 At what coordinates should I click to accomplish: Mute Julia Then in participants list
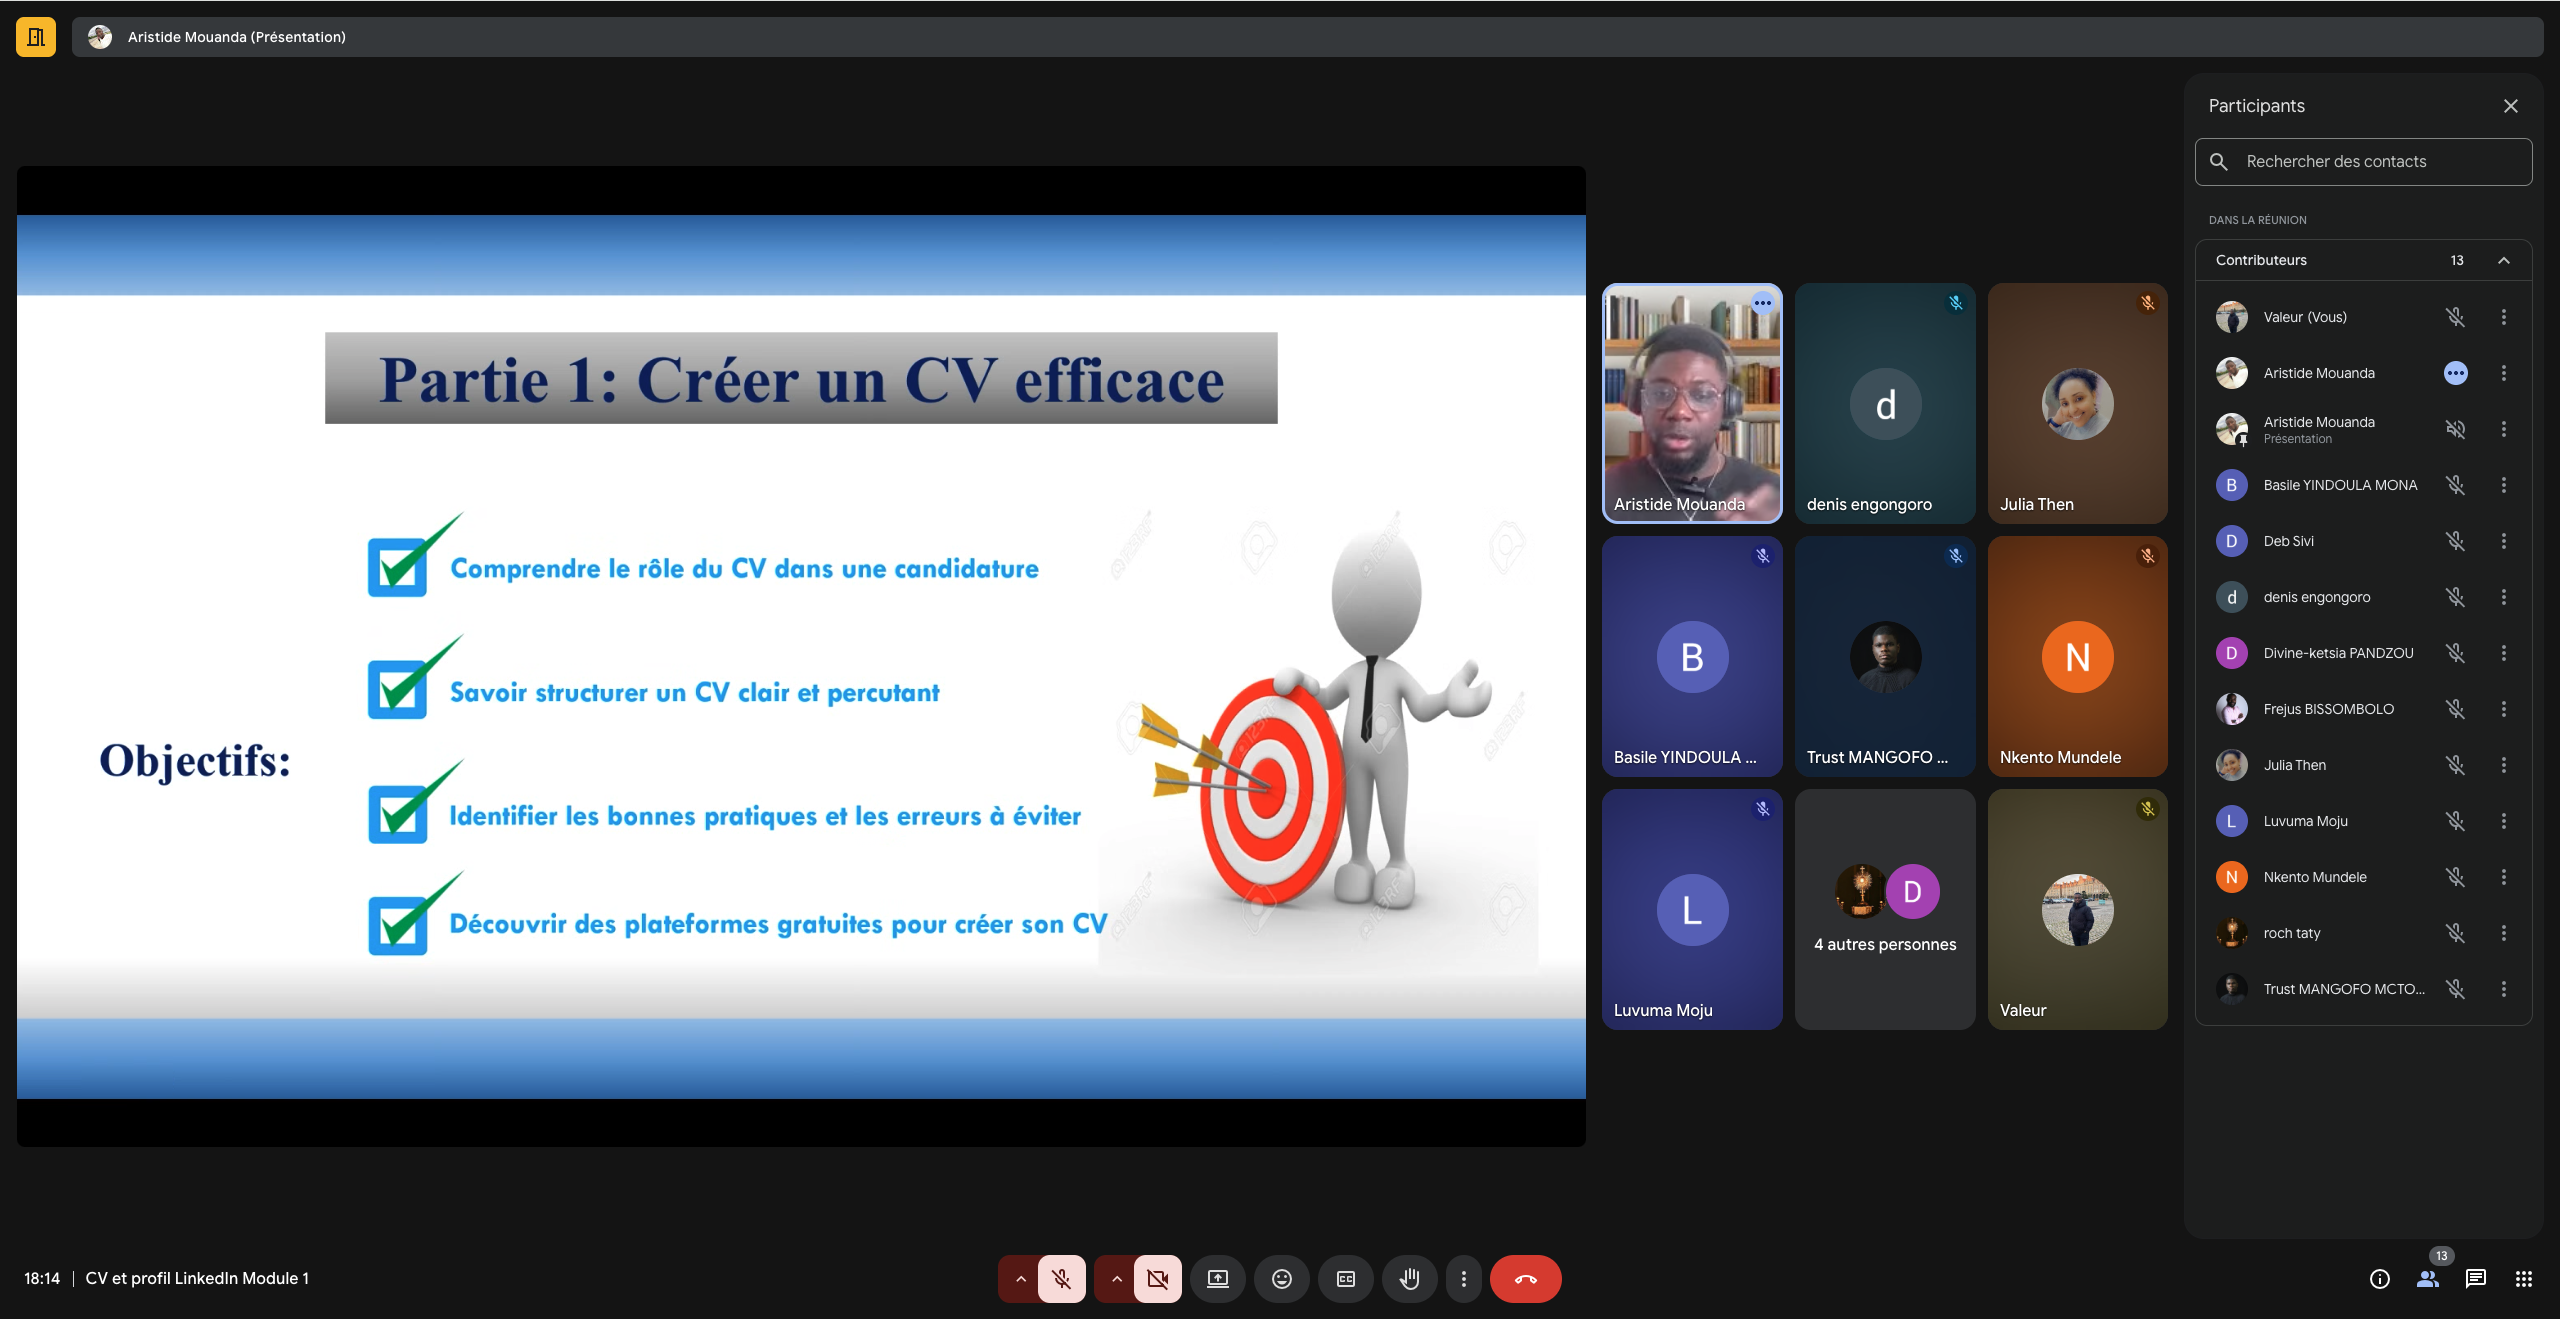click(2455, 765)
